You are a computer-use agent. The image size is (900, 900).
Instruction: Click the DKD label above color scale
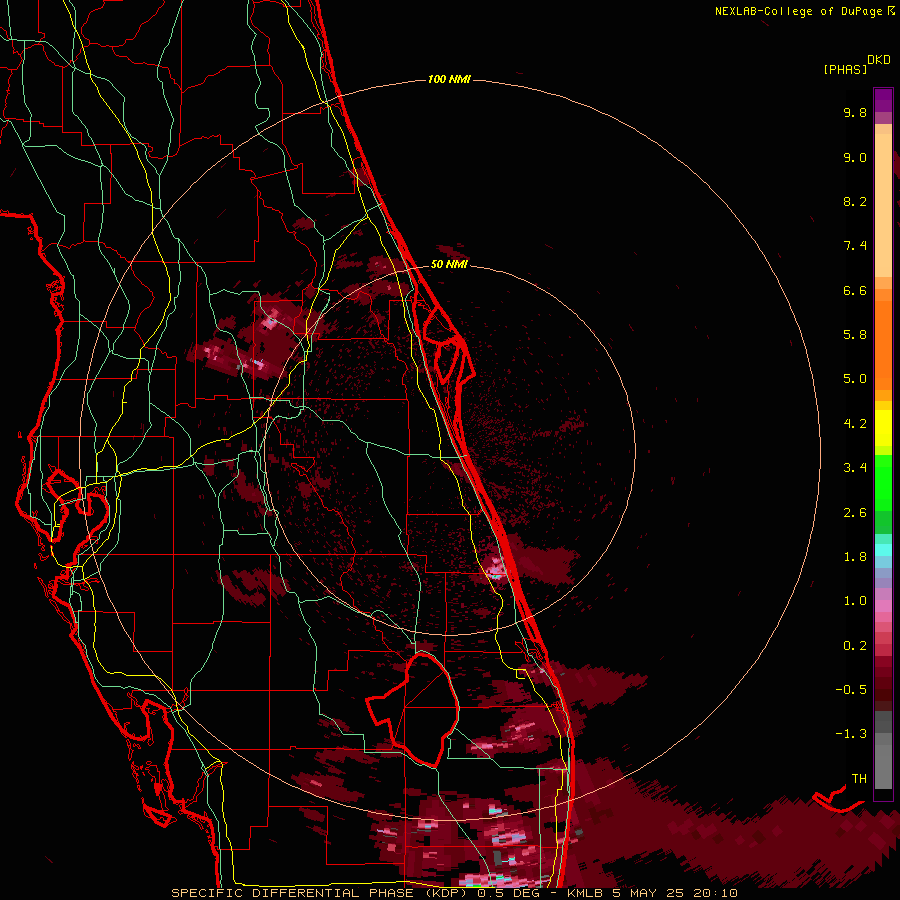point(879,60)
